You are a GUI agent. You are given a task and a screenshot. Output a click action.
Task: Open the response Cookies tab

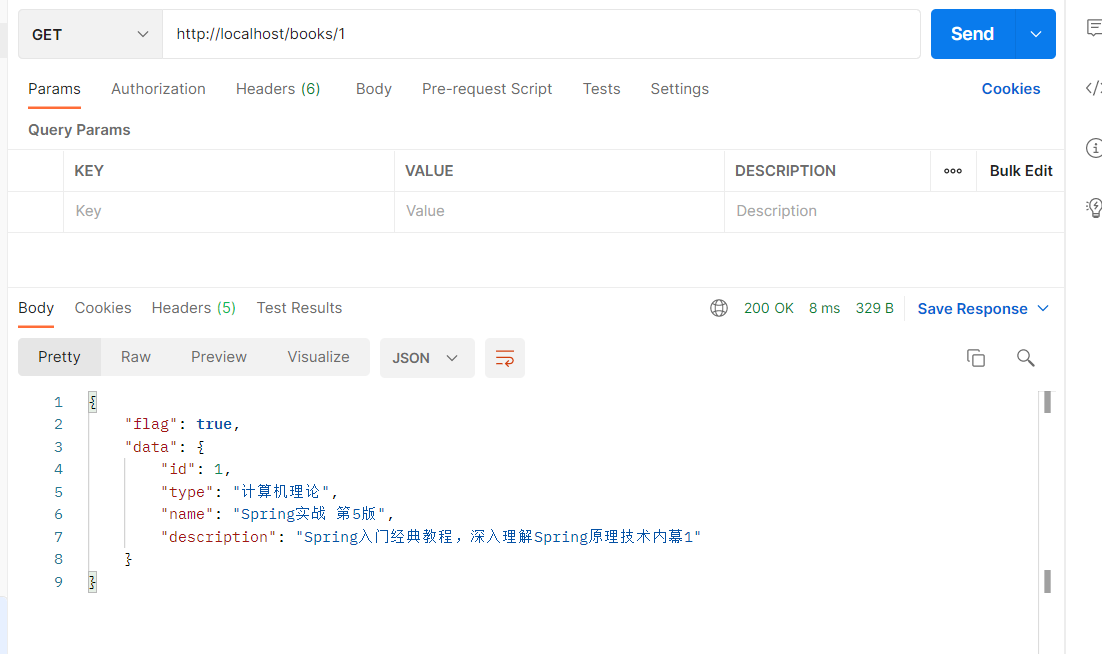pos(103,308)
